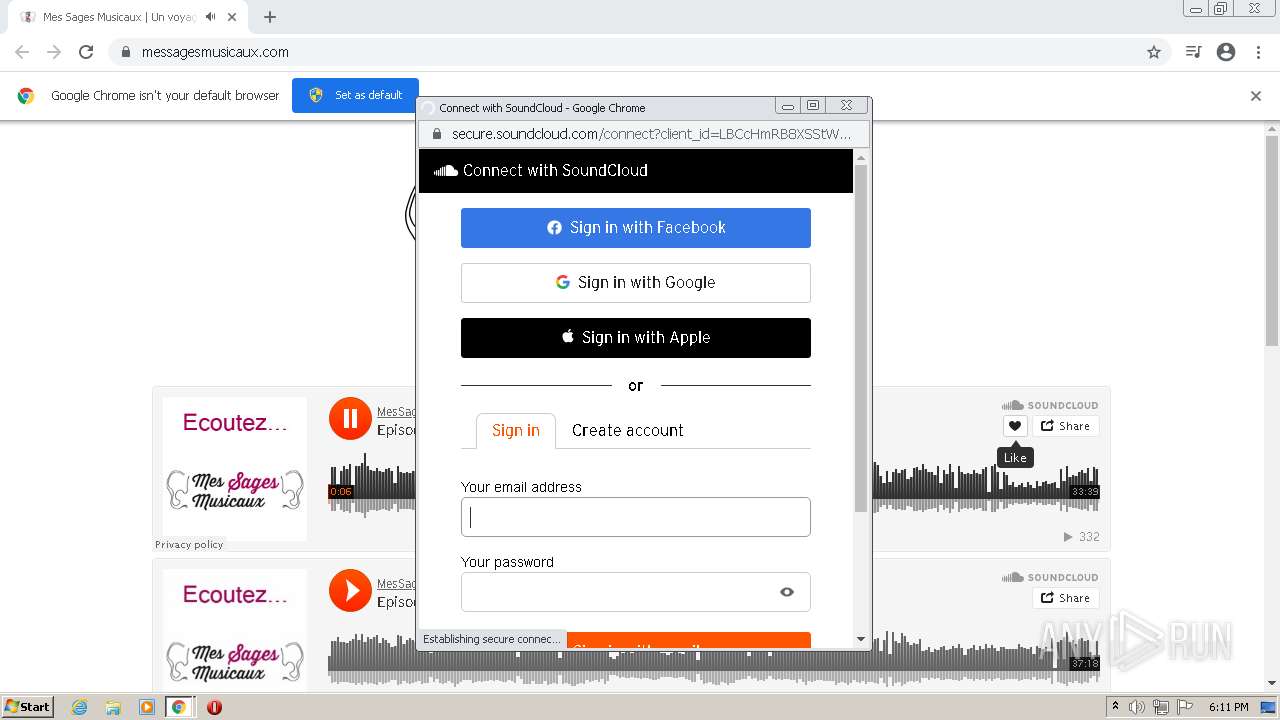Toggle password visibility eye icon
This screenshot has height=720, width=1280.
[787, 592]
